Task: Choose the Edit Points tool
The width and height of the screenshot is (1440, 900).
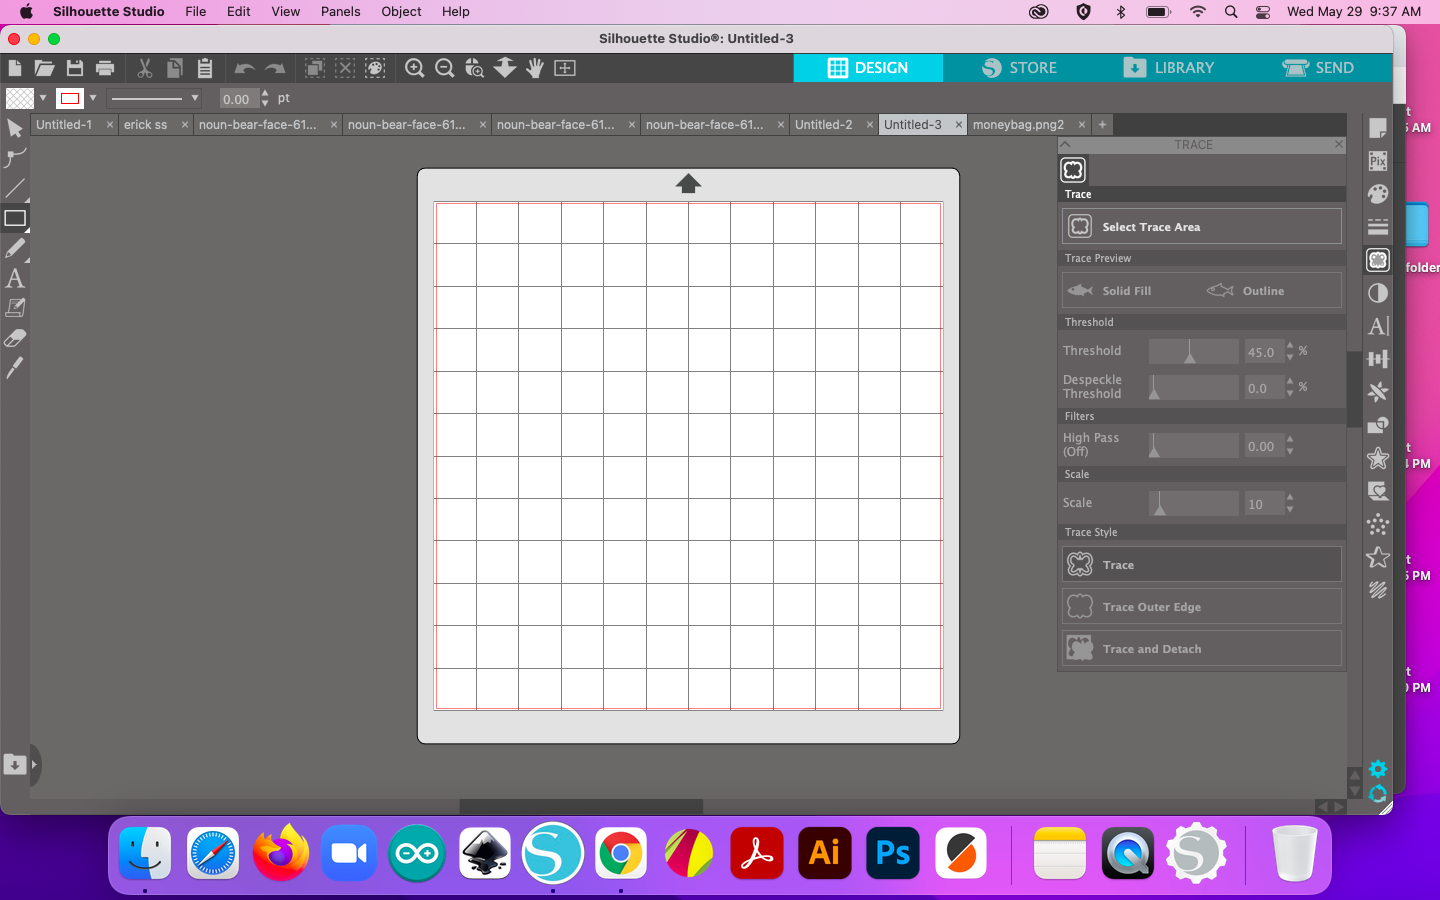Action: (x=15, y=158)
